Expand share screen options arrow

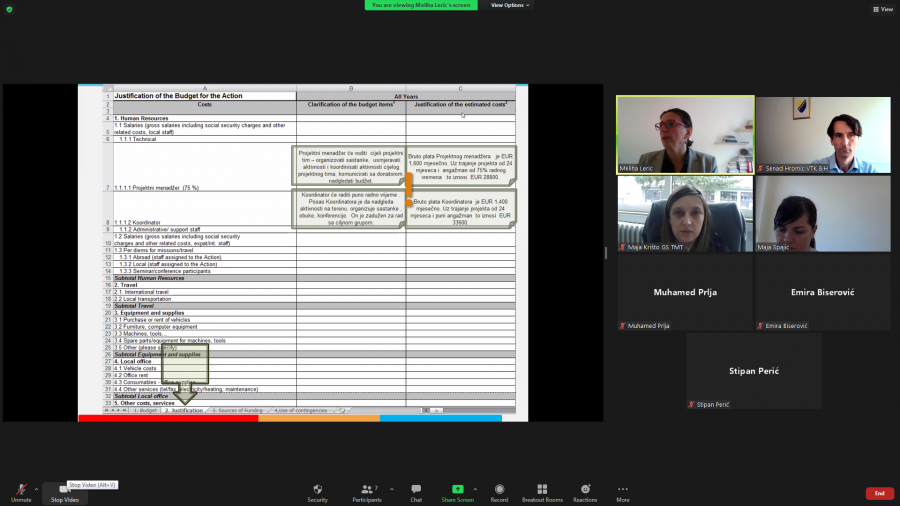pos(475,489)
